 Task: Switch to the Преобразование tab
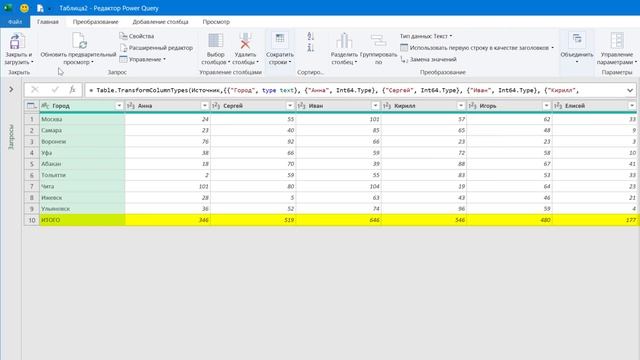click(96, 22)
